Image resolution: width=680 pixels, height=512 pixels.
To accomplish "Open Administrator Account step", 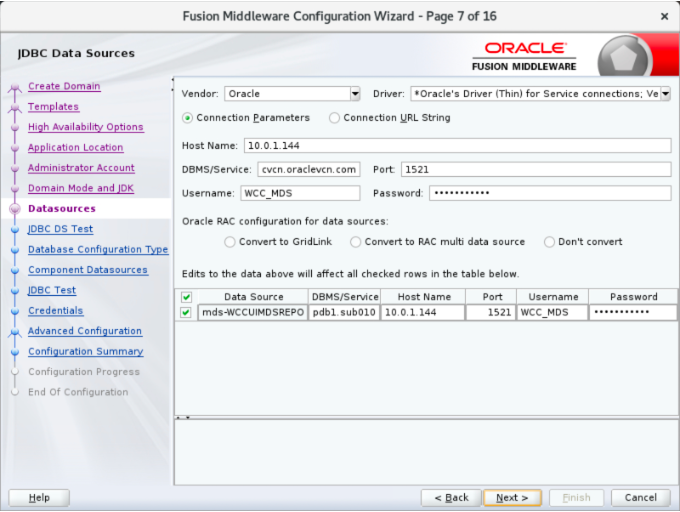I will coord(82,168).
